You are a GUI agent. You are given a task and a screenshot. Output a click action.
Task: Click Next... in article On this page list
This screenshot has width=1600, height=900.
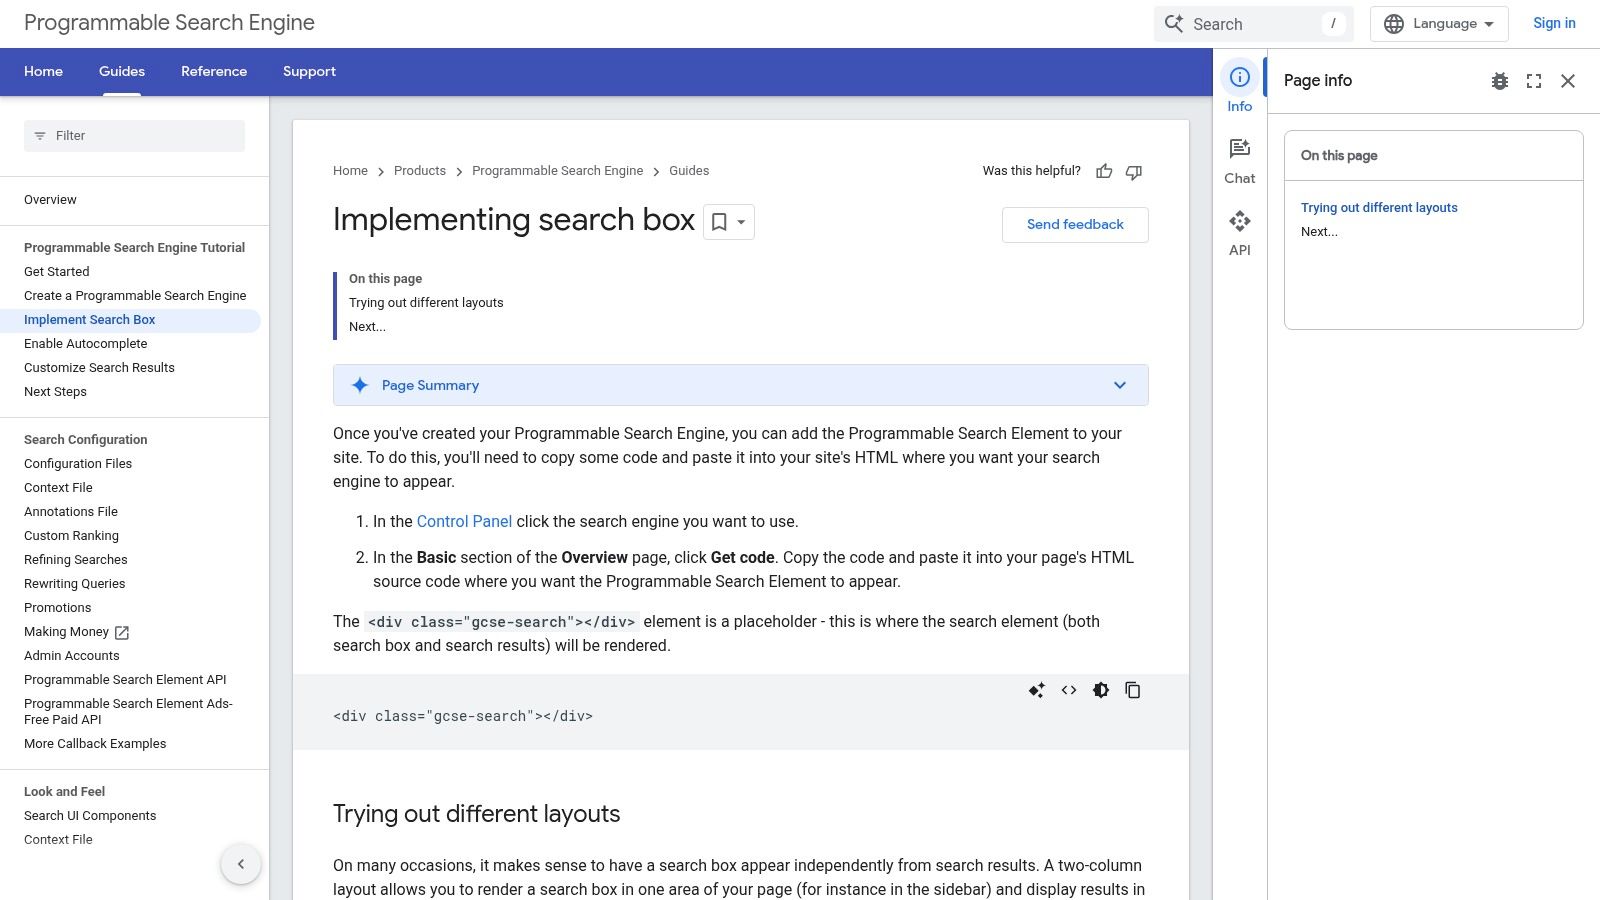(x=367, y=327)
